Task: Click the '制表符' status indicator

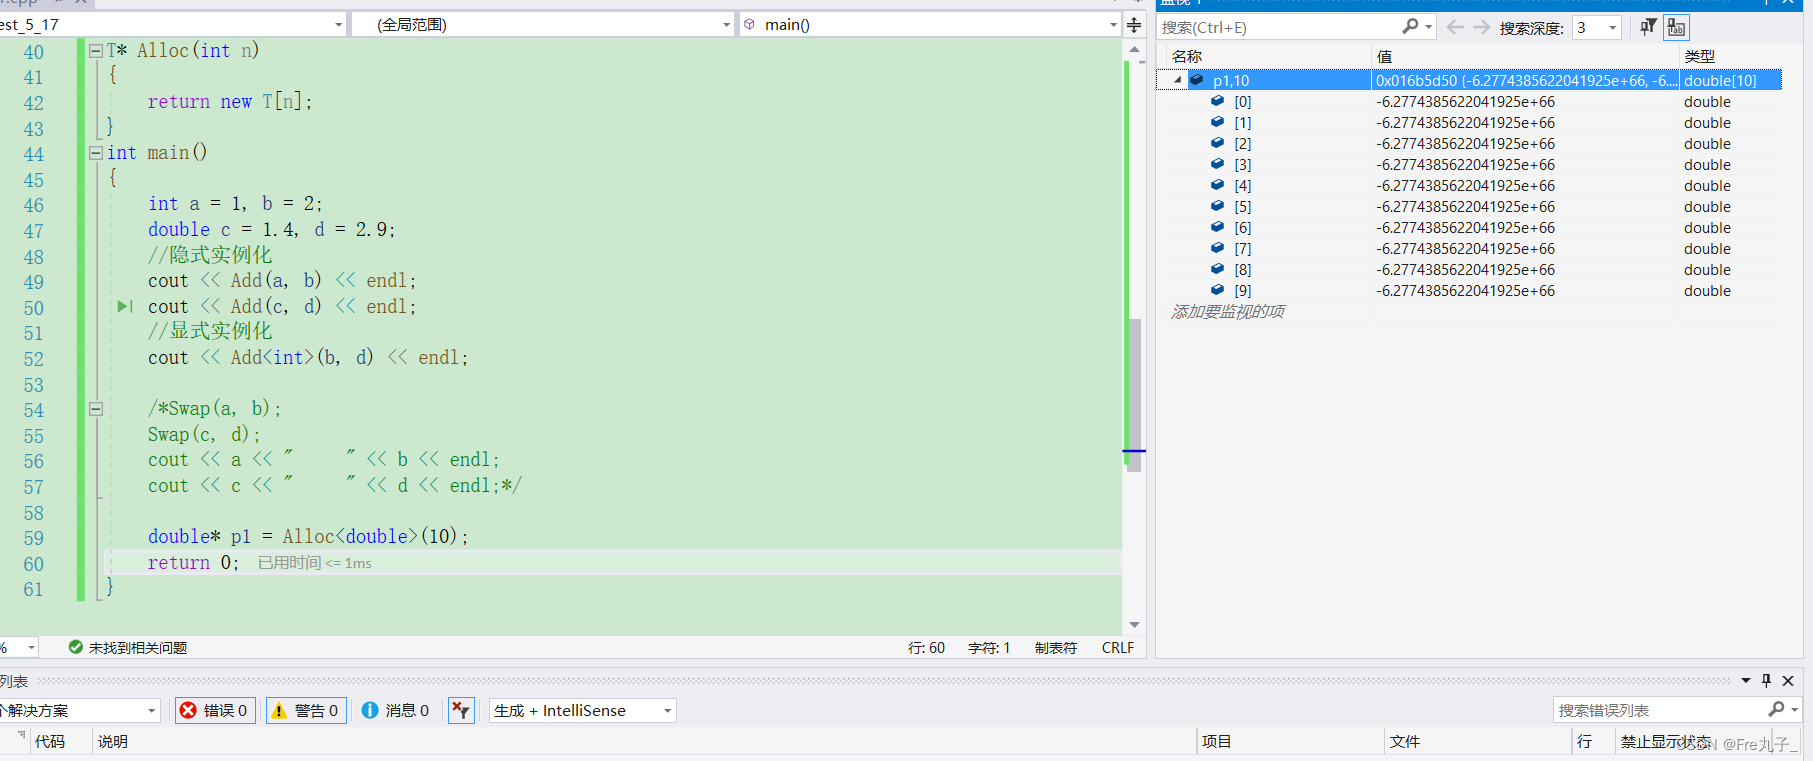Action: pyautogui.click(x=1056, y=648)
